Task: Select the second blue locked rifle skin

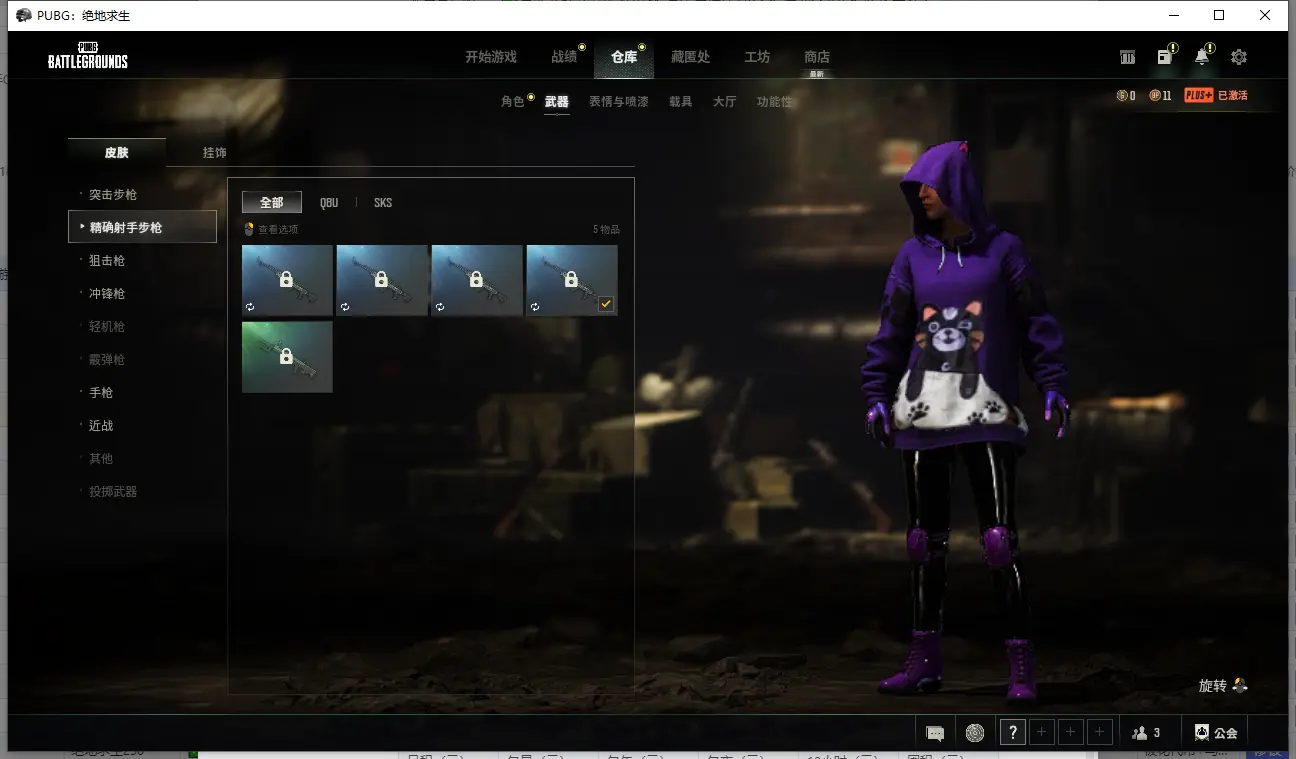Action: point(382,280)
